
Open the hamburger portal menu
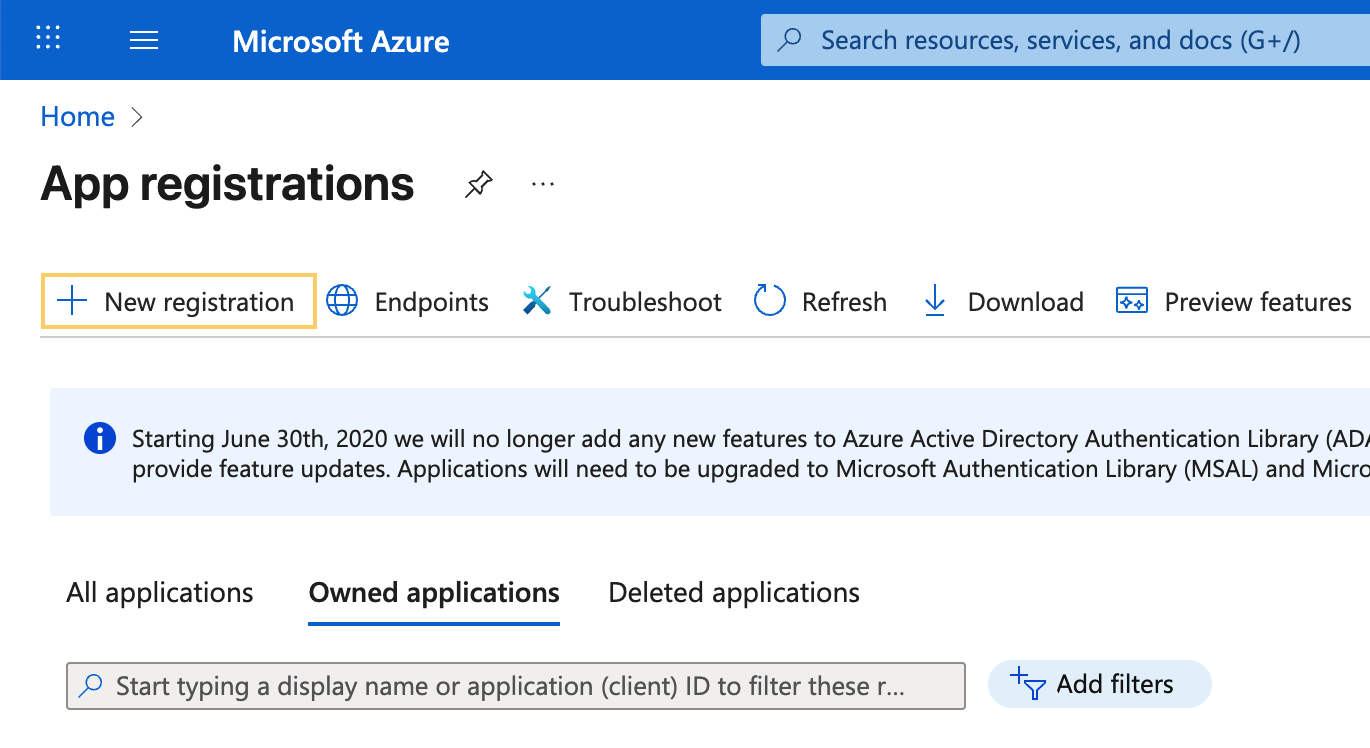click(144, 40)
